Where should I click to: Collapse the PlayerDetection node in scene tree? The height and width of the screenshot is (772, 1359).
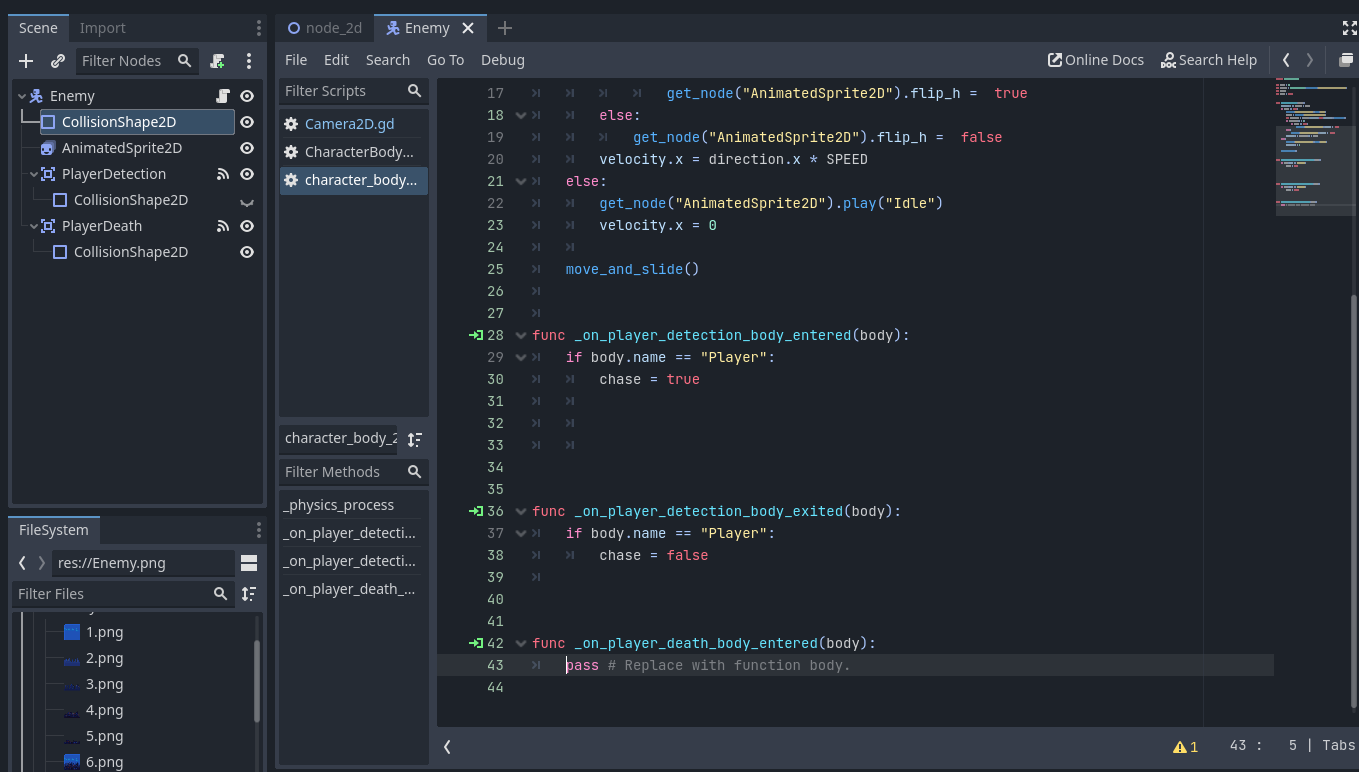34,174
